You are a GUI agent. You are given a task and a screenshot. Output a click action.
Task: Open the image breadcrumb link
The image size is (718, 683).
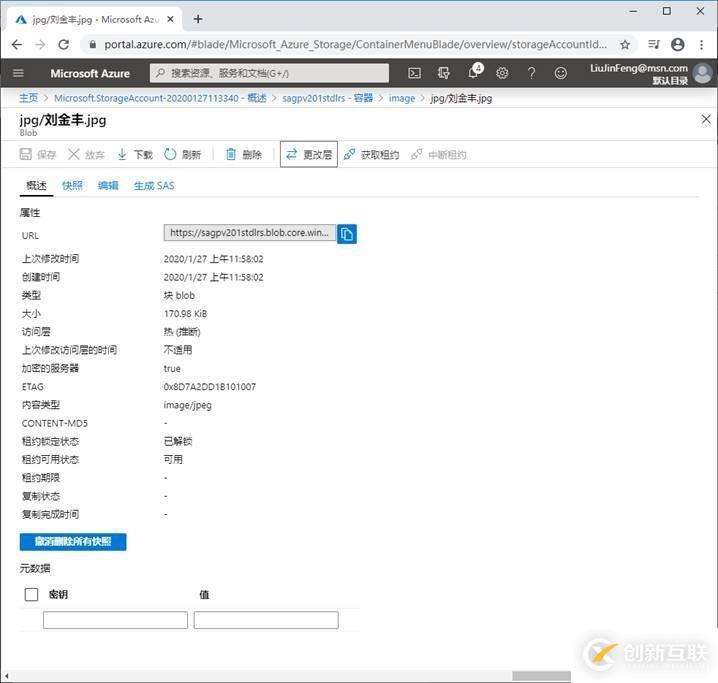point(402,98)
